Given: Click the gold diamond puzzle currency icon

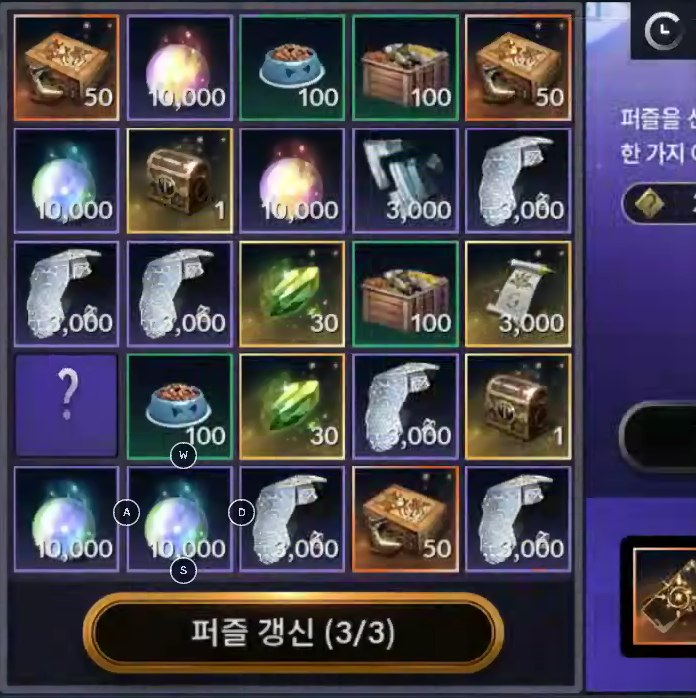Looking at the screenshot, I should tap(649, 203).
